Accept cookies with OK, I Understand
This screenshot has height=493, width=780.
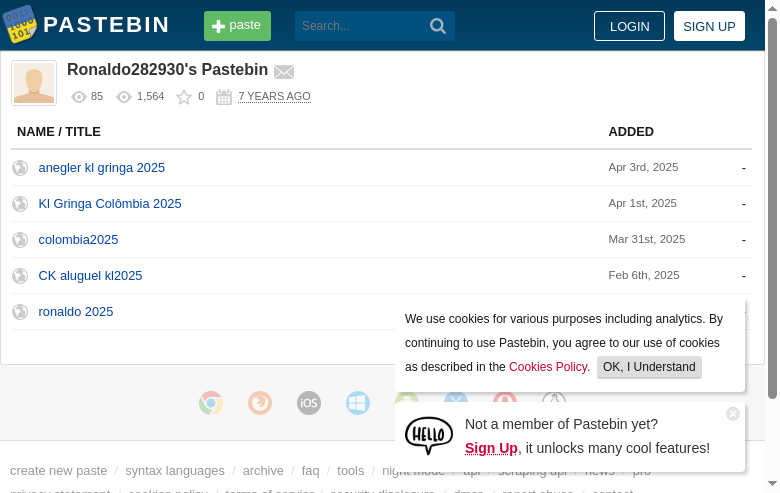coord(649,367)
